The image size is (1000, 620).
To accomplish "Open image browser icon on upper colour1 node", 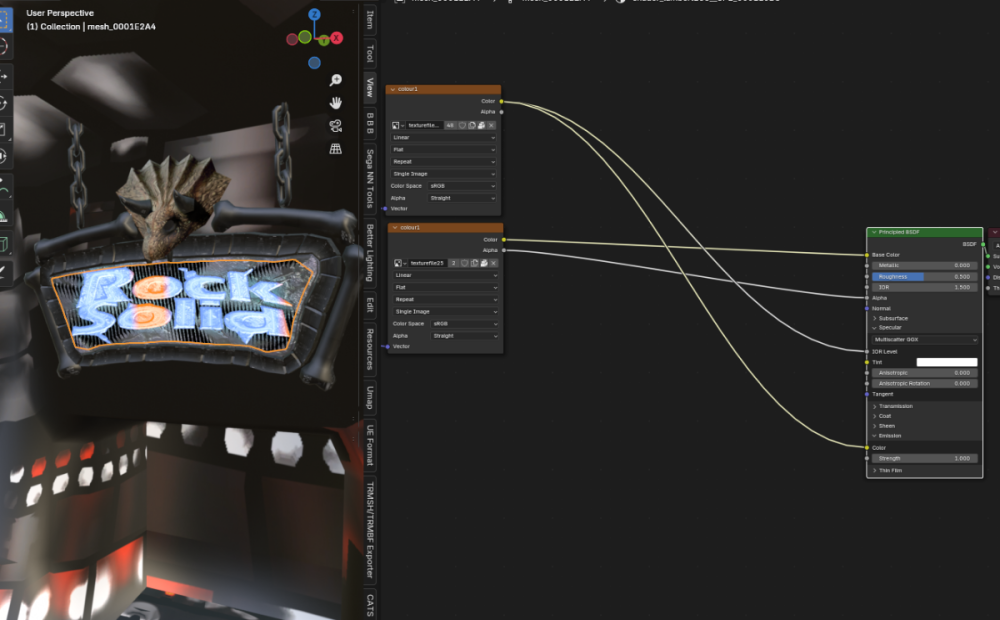I will (398, 126).
